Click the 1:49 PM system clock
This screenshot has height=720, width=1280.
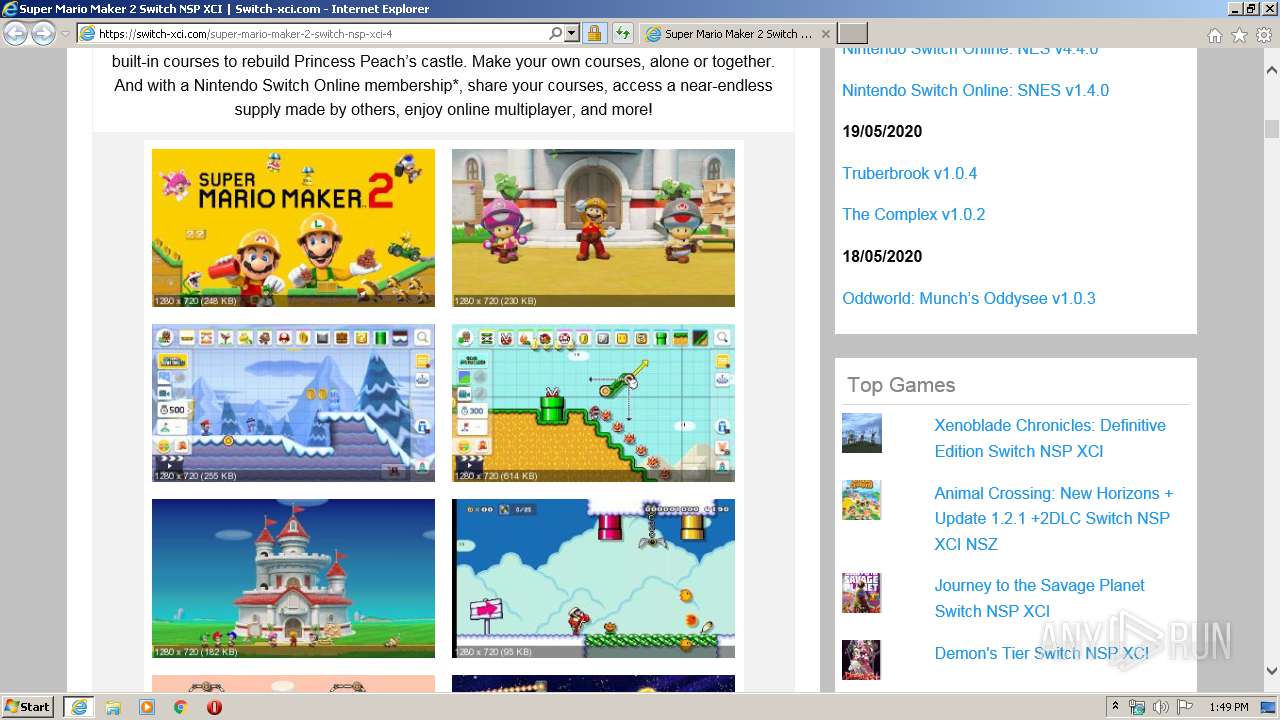[1228, 707]
